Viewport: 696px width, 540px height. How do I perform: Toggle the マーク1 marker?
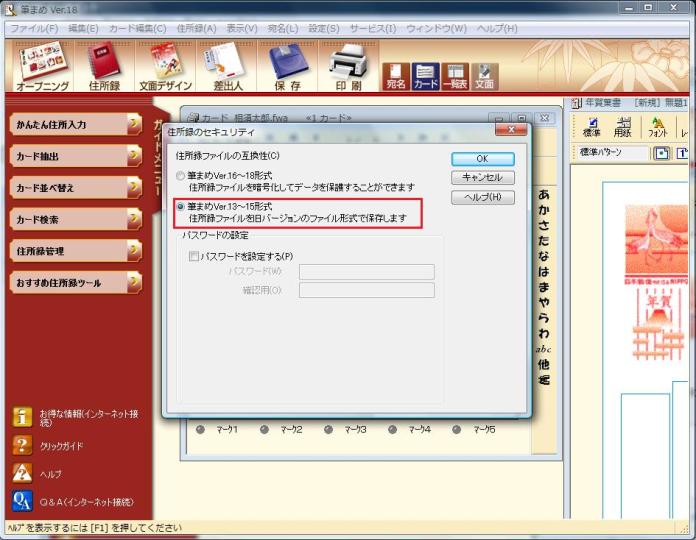click(200, 430)
